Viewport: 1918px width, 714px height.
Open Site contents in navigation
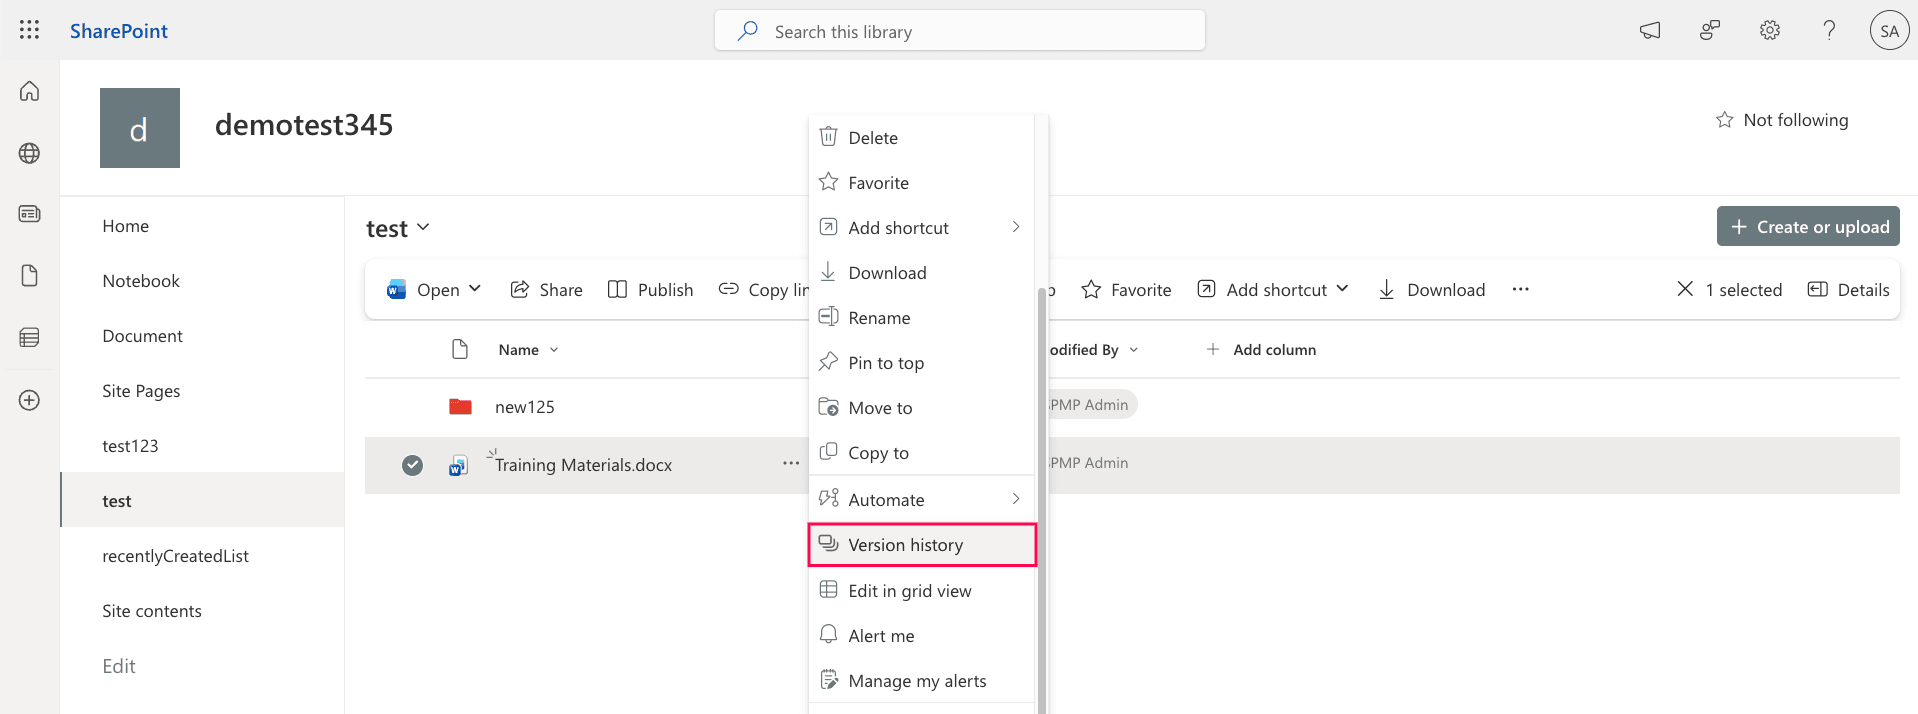click(152, 611)
